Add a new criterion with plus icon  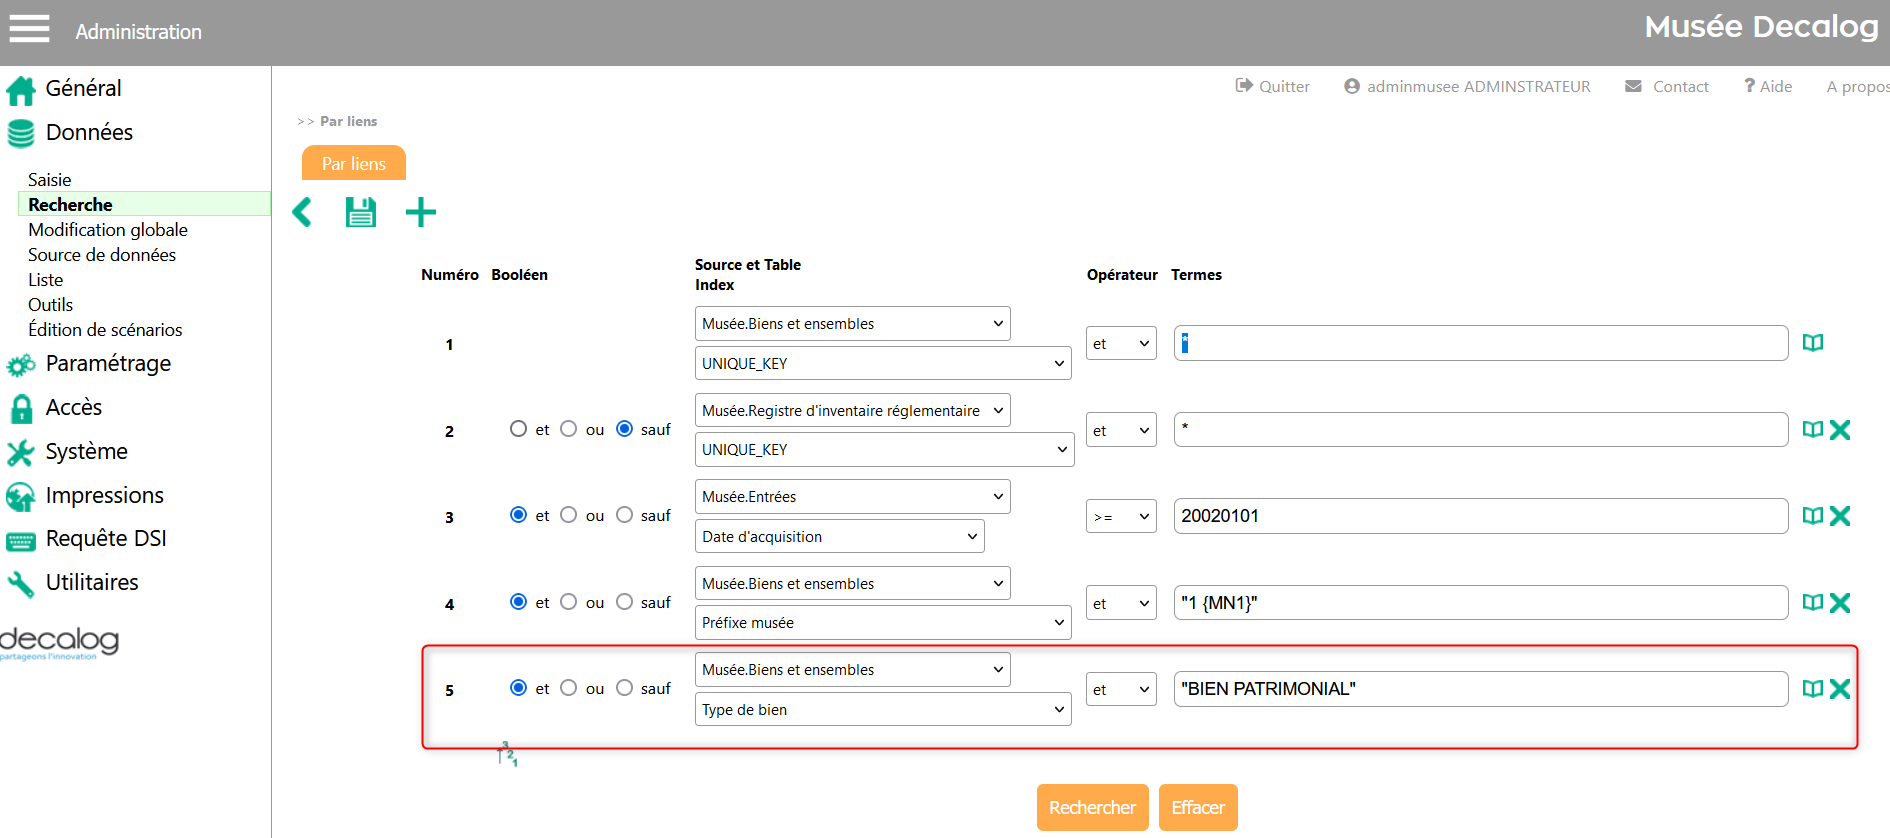[421, 212]
